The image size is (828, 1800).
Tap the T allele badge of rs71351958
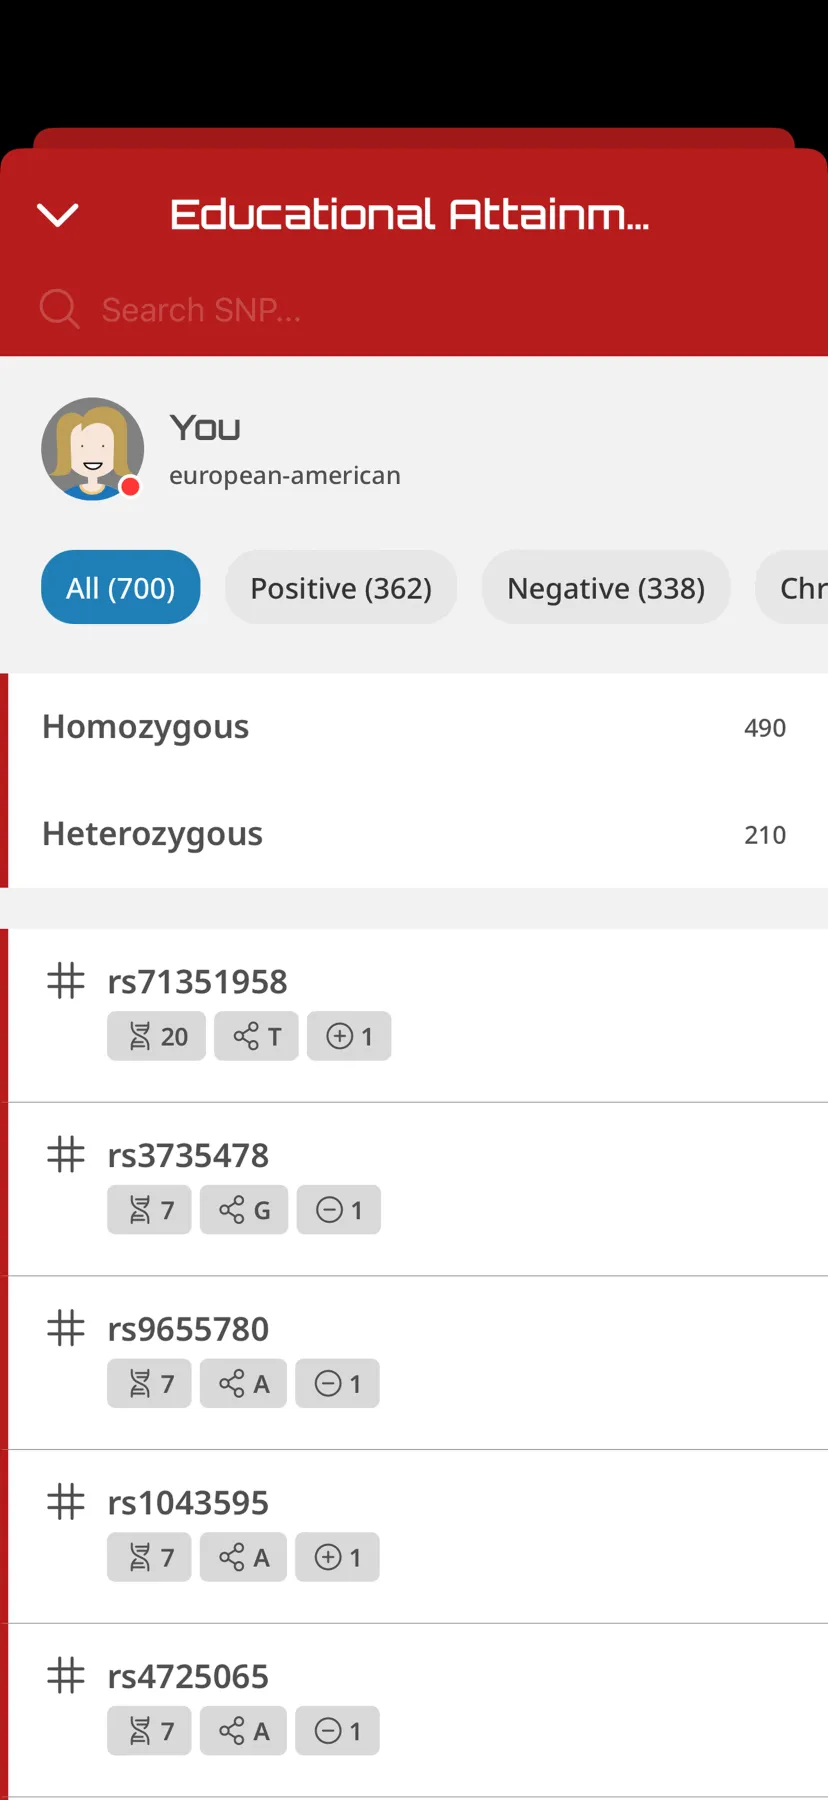pos(256,1036)
